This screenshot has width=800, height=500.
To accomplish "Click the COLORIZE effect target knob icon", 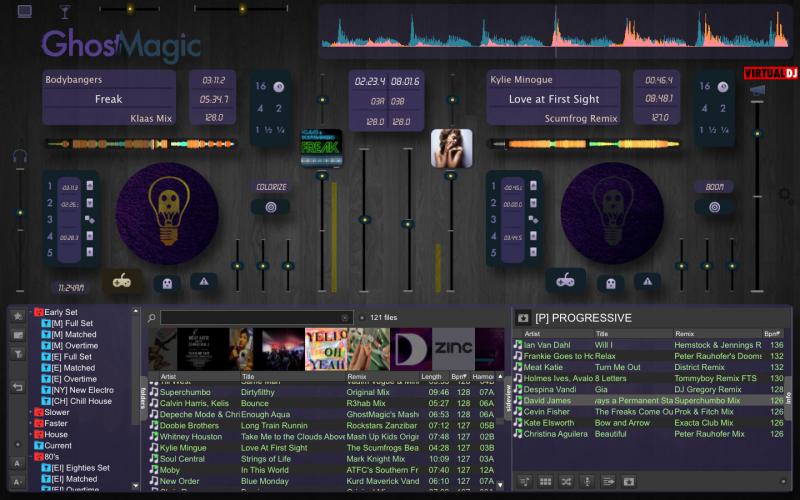I will point(270,207).
